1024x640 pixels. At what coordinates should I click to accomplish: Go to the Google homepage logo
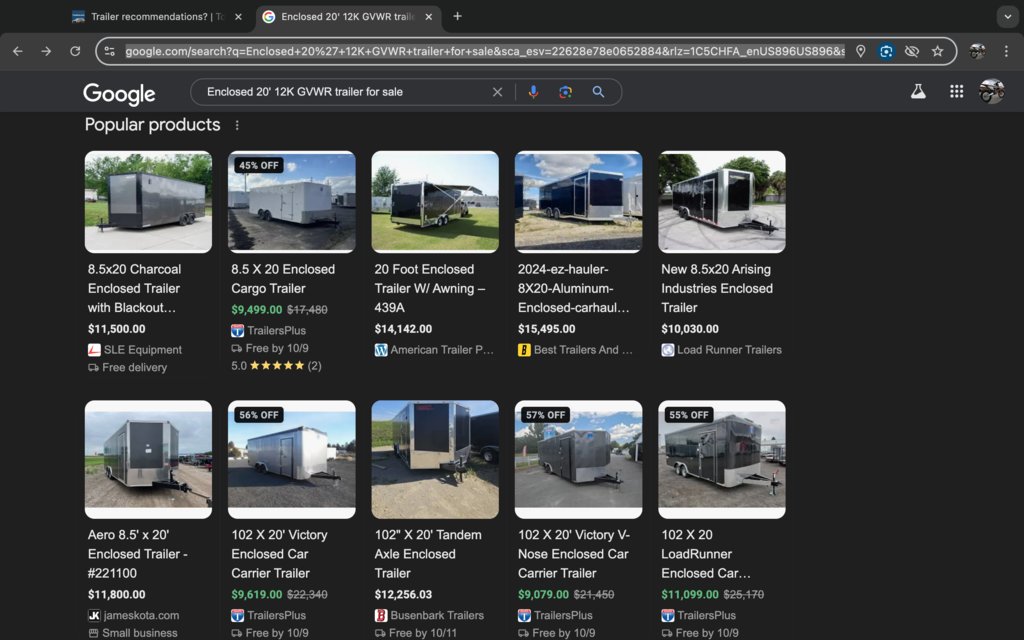(119, 93)
